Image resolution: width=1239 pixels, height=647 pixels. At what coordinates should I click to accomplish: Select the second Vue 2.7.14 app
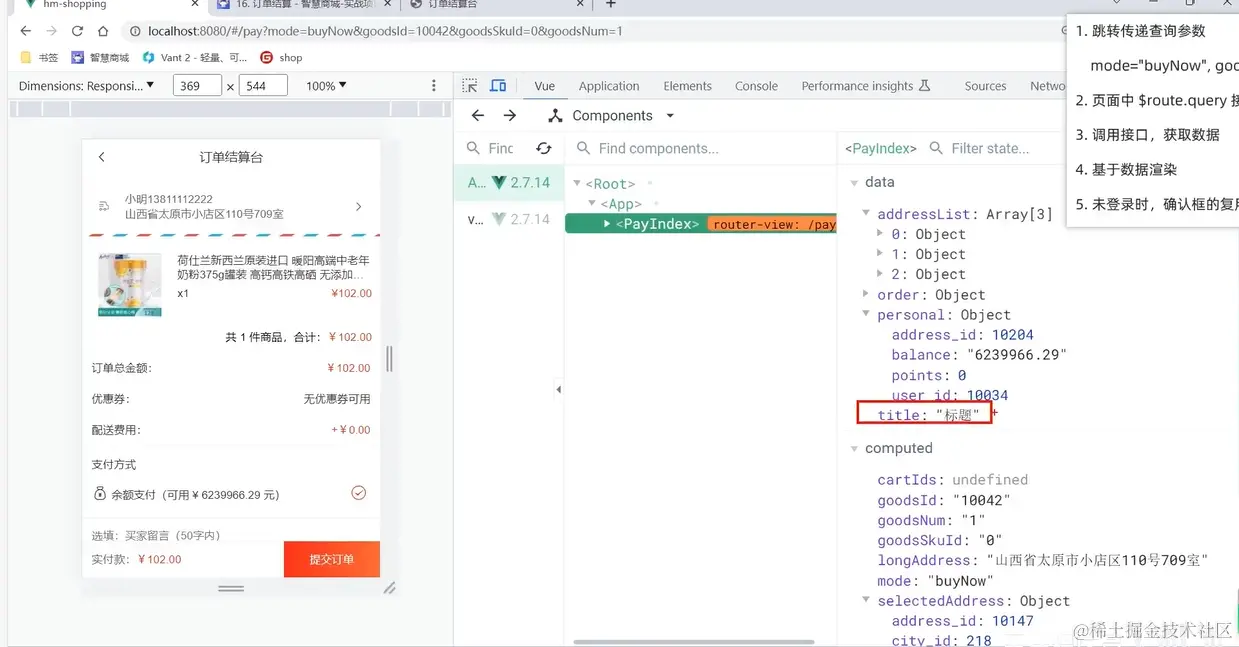coord(509,219)
